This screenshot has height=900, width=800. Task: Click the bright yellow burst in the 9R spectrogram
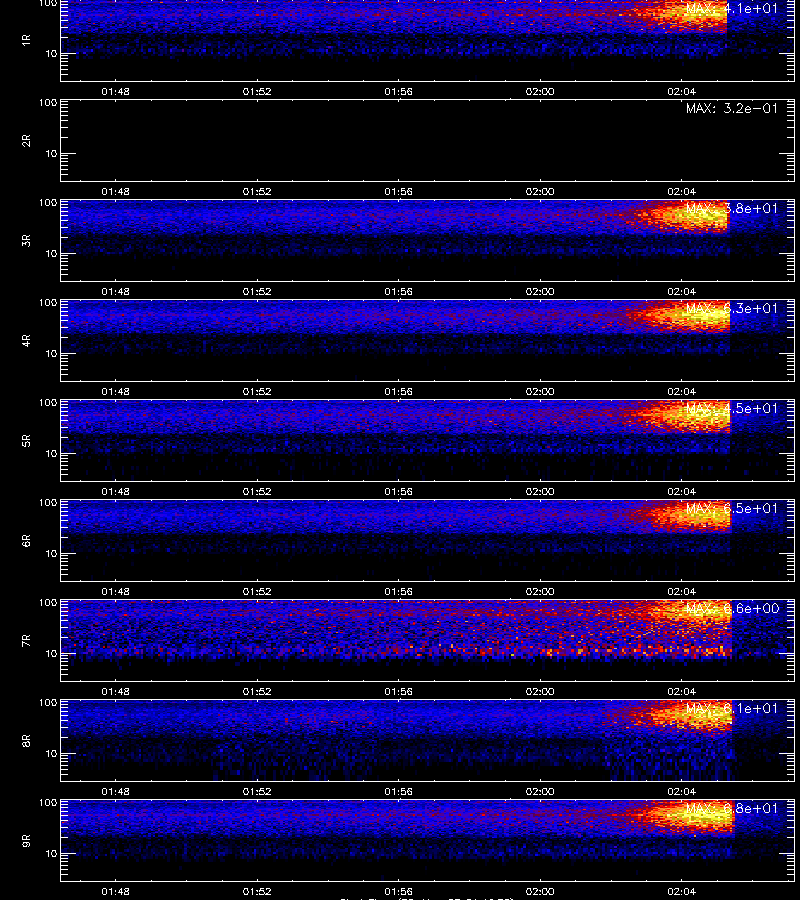[692, 816]
